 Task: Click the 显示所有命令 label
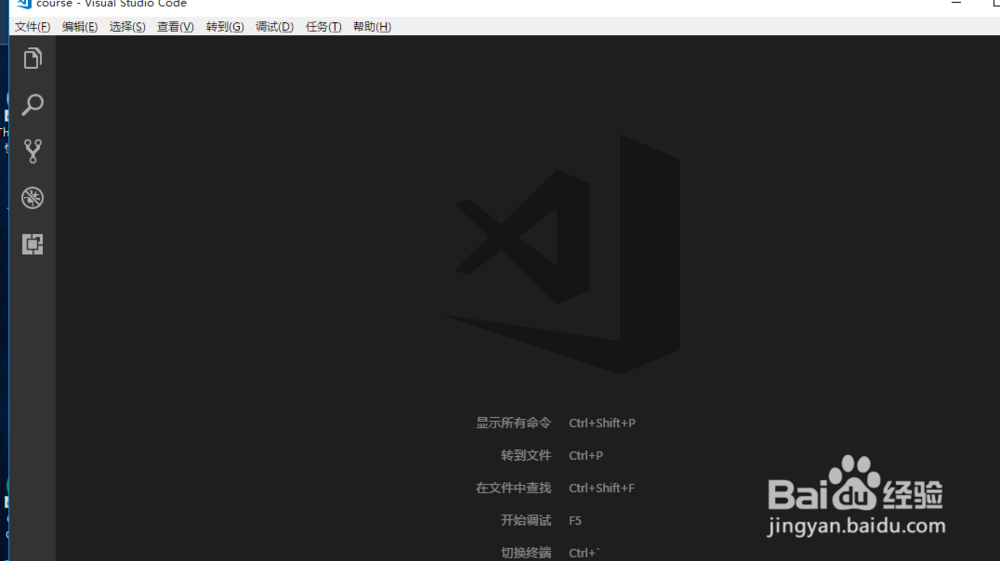tap(513, 423)
